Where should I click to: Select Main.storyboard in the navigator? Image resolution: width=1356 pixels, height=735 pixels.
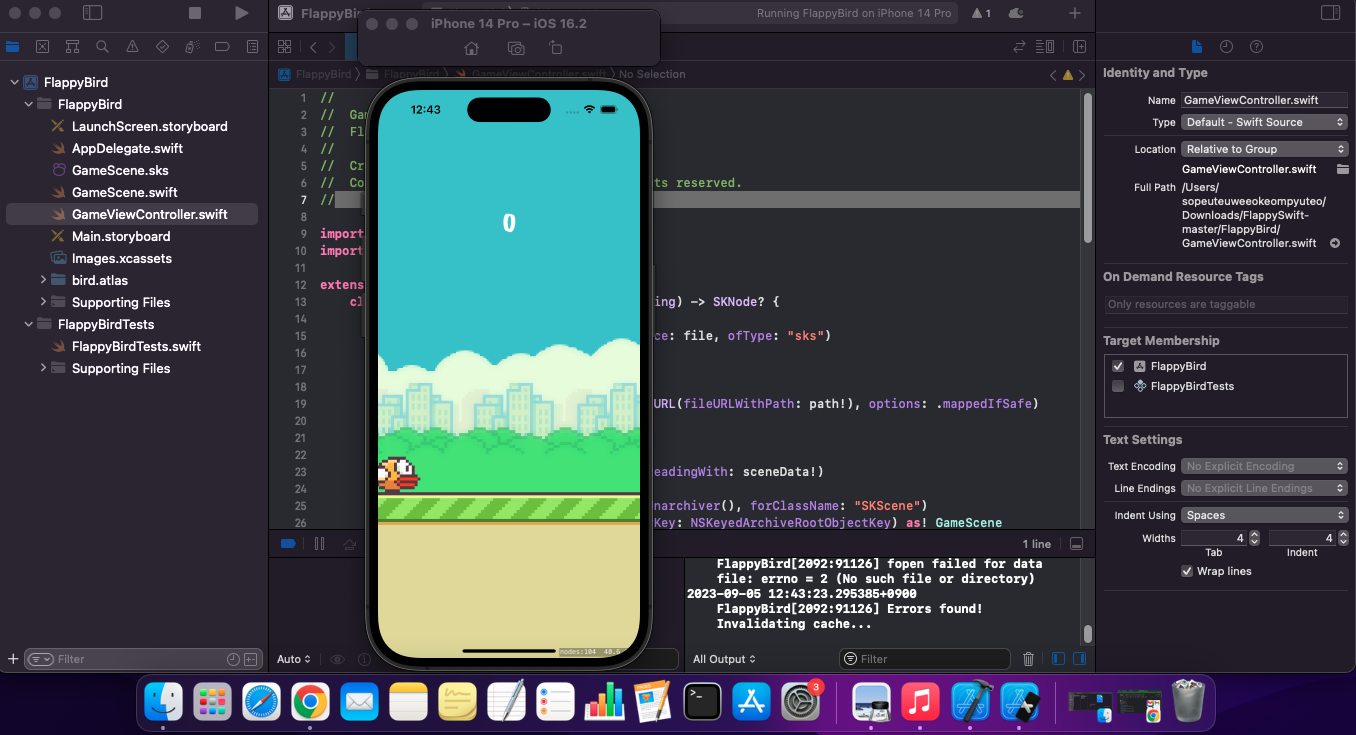click(x=121, y=236)
